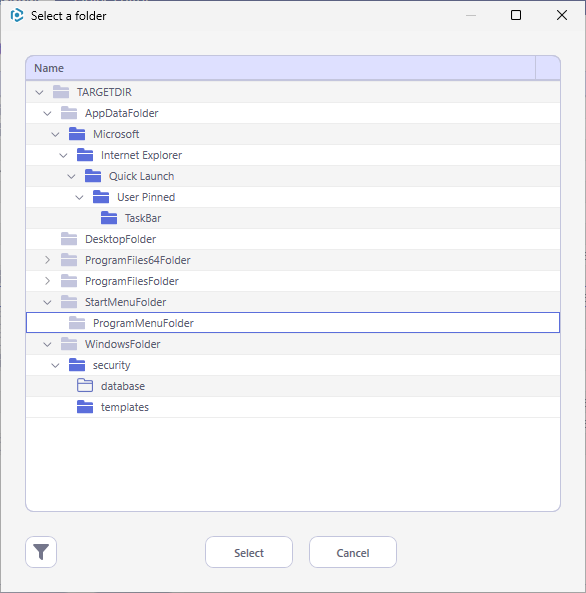This screenshot has height=593, width=586.
Task: Click the Cancel button
Action: tap(353, 552)
